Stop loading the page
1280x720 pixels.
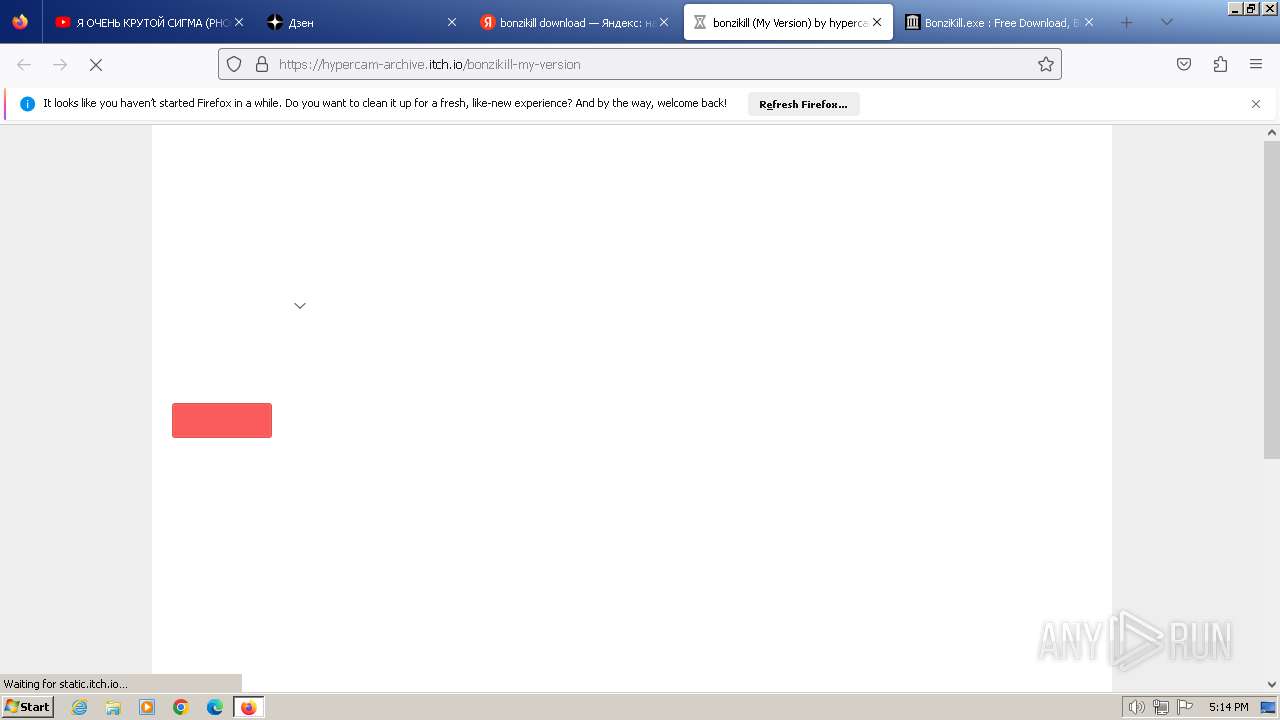(96, 64)
